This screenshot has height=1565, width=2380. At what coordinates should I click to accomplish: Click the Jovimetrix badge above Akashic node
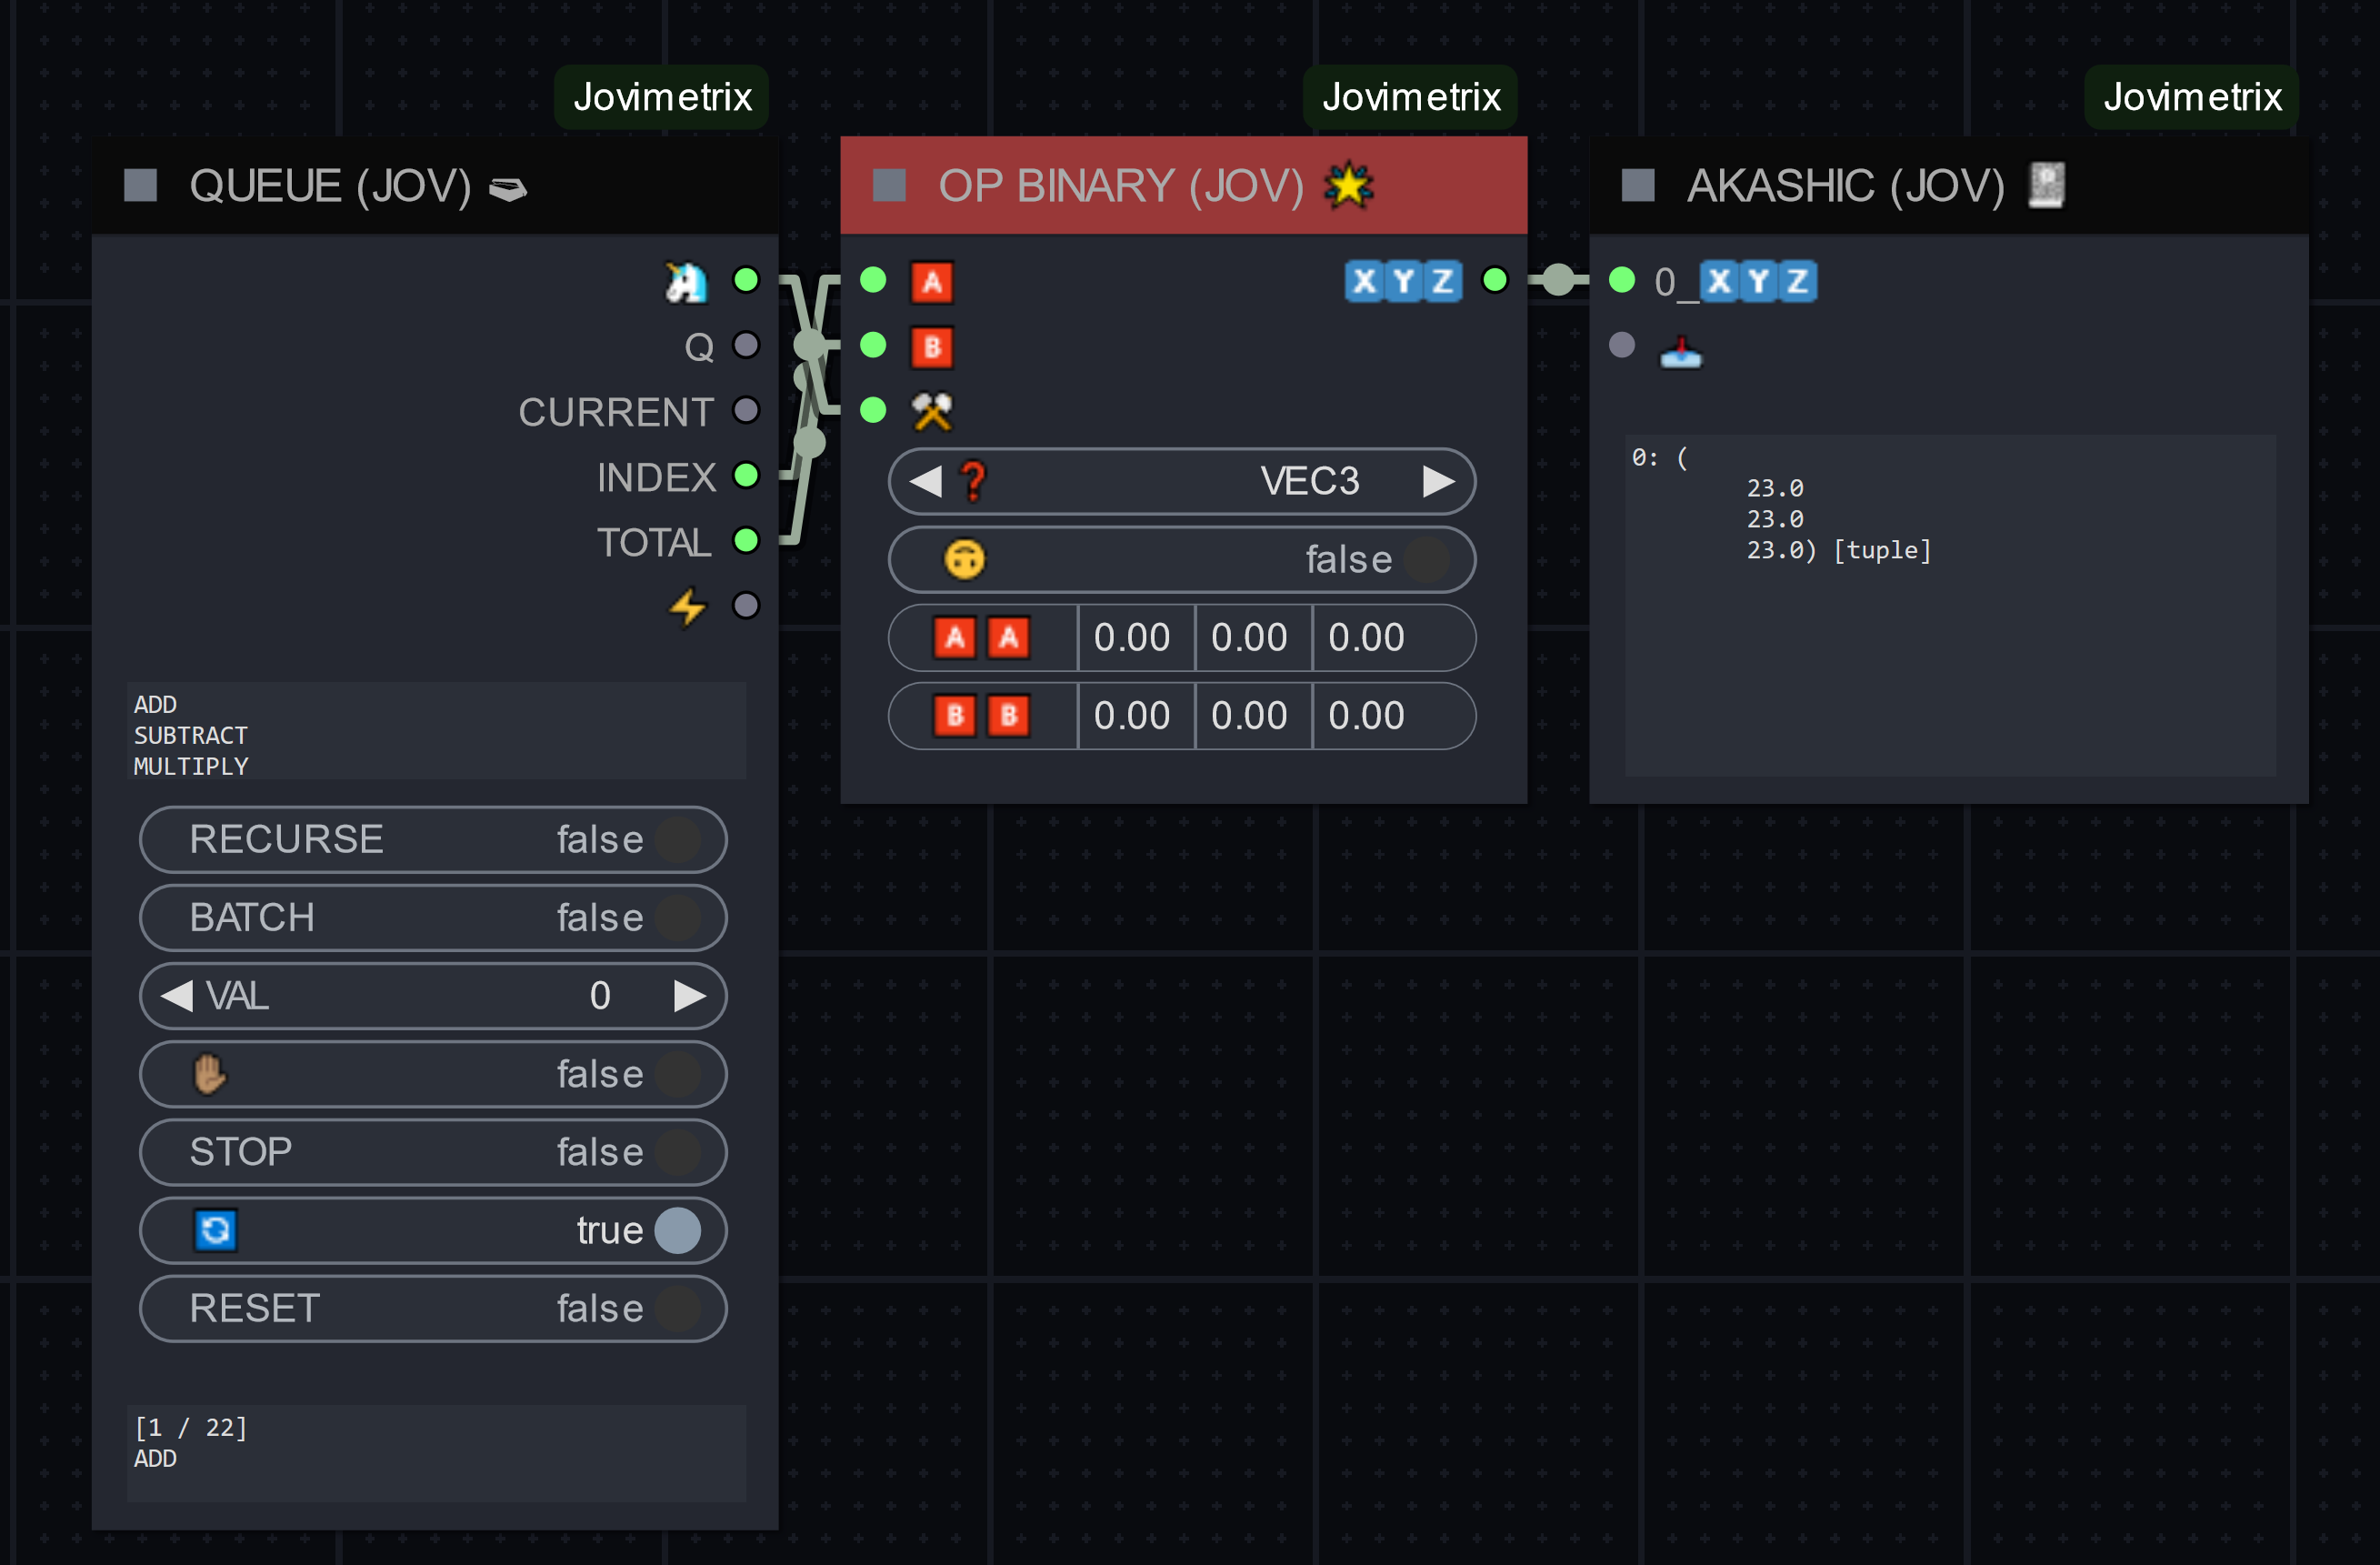point(2191,97)
